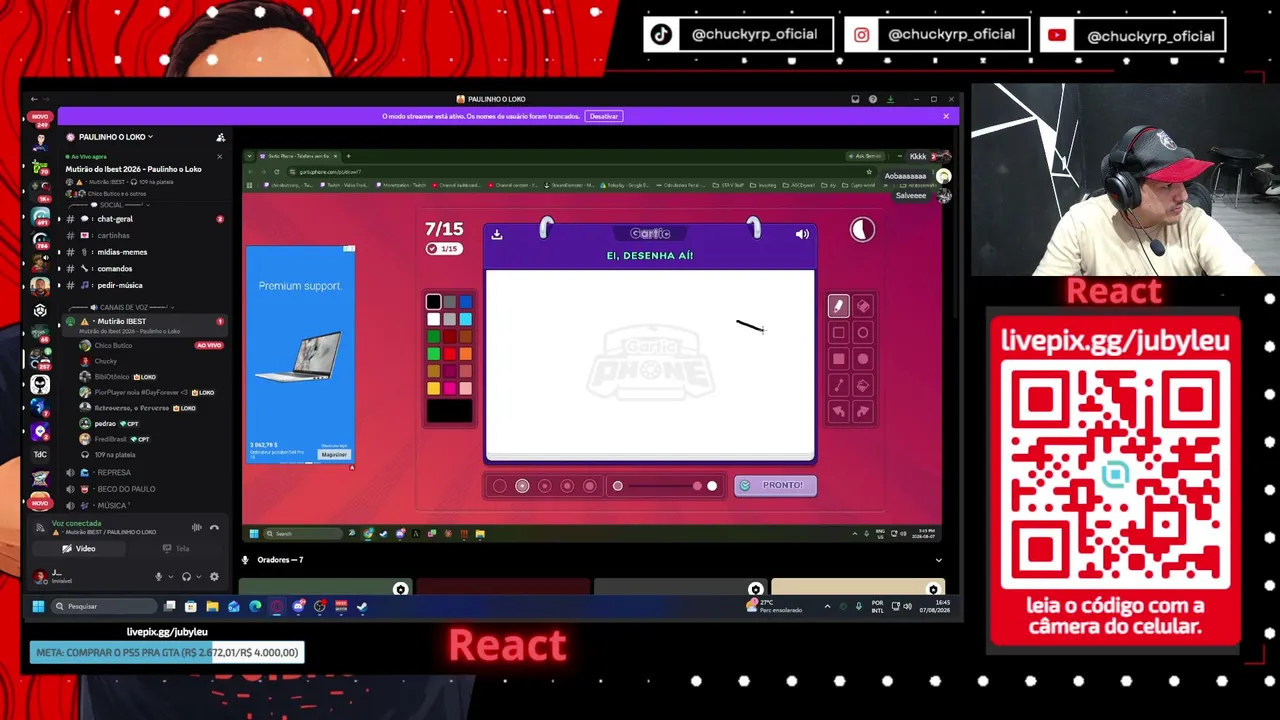
Task: Choose the filled circle shape tool
Action: [x=863, y=359]
